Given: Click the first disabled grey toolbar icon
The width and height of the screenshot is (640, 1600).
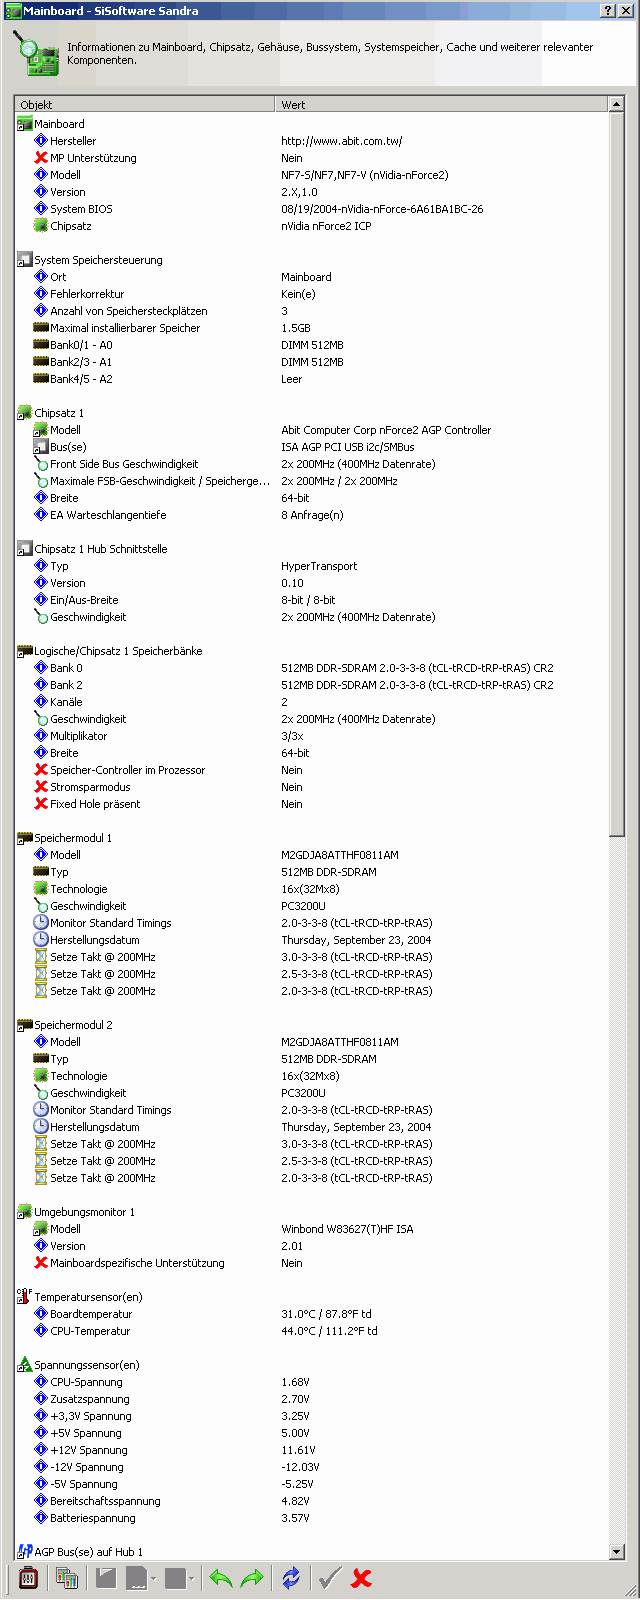Looking at the screenshot, I should pos(105,1578).
